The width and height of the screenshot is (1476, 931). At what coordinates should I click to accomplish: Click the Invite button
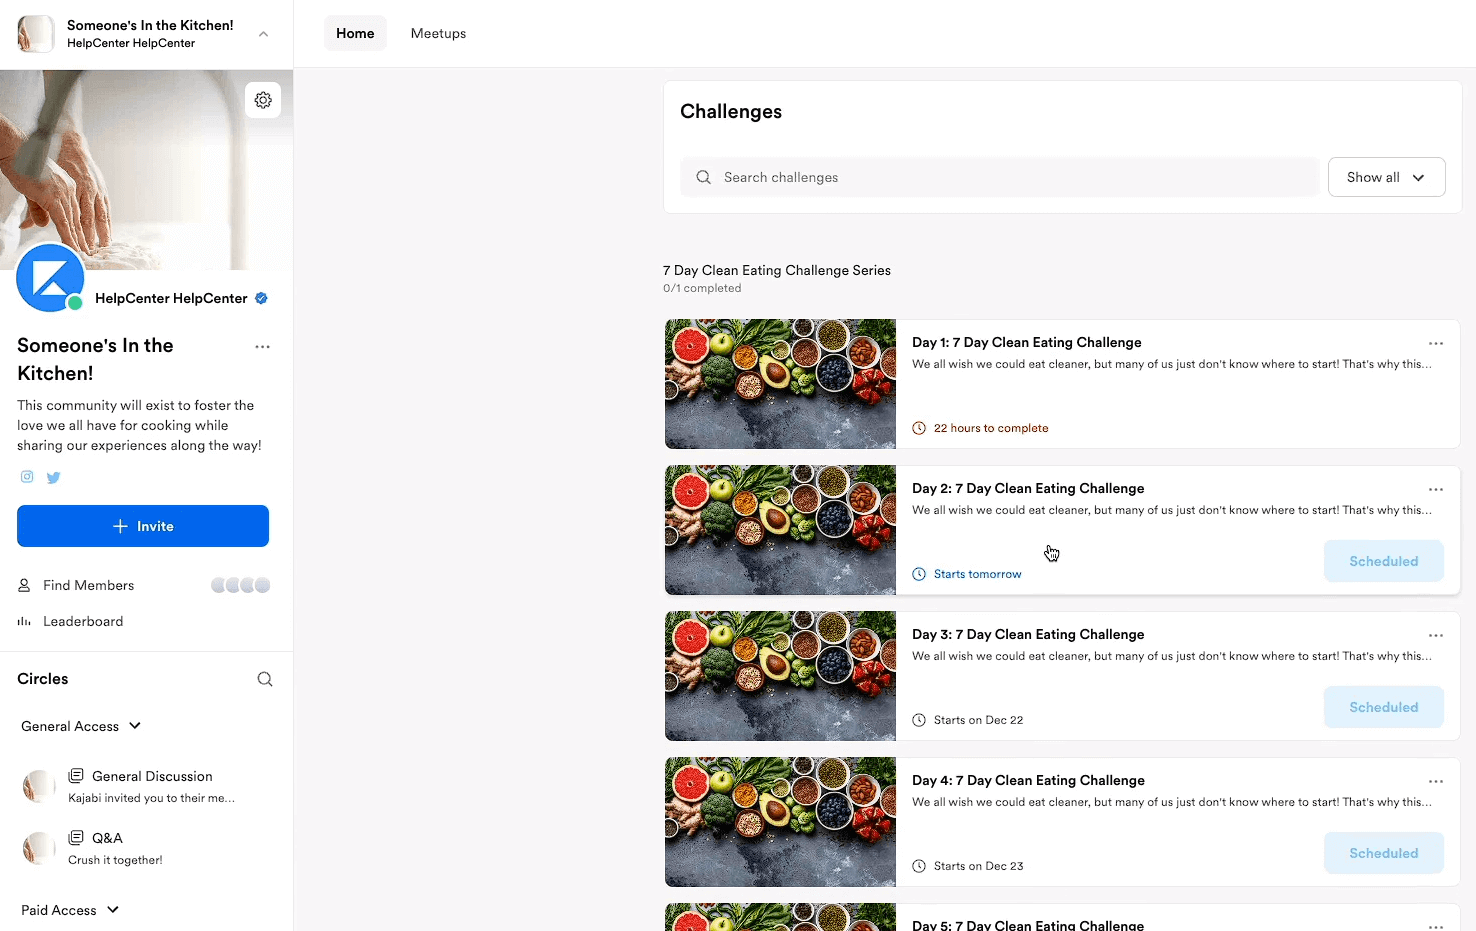click(142, 525)
